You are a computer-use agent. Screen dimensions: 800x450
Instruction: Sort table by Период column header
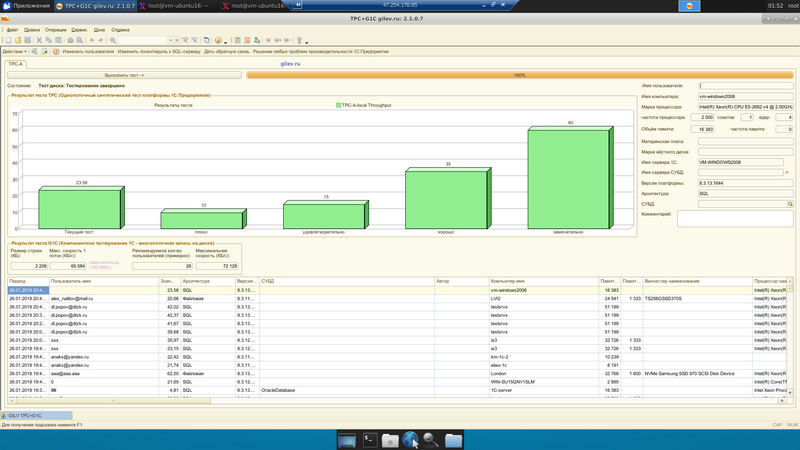click(28, 281)
